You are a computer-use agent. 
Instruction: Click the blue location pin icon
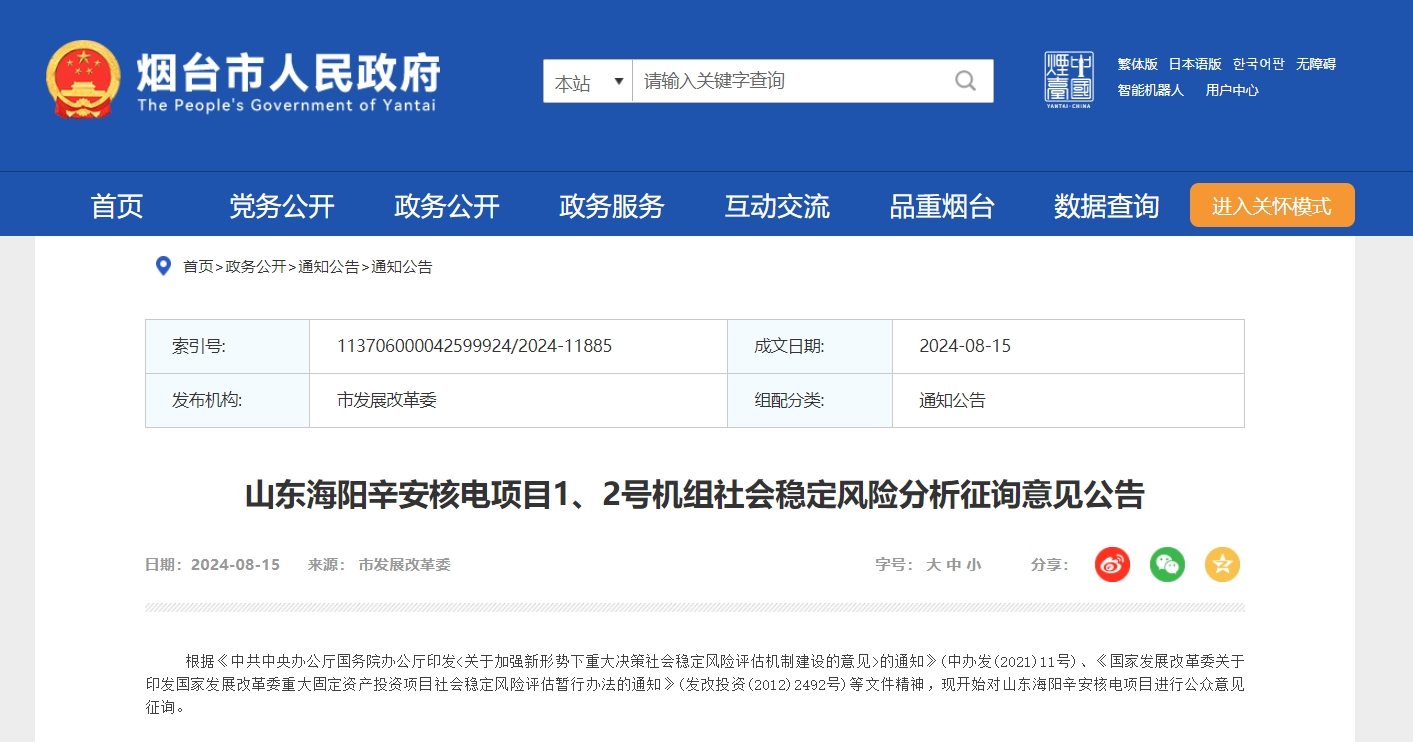coord(163,266)
